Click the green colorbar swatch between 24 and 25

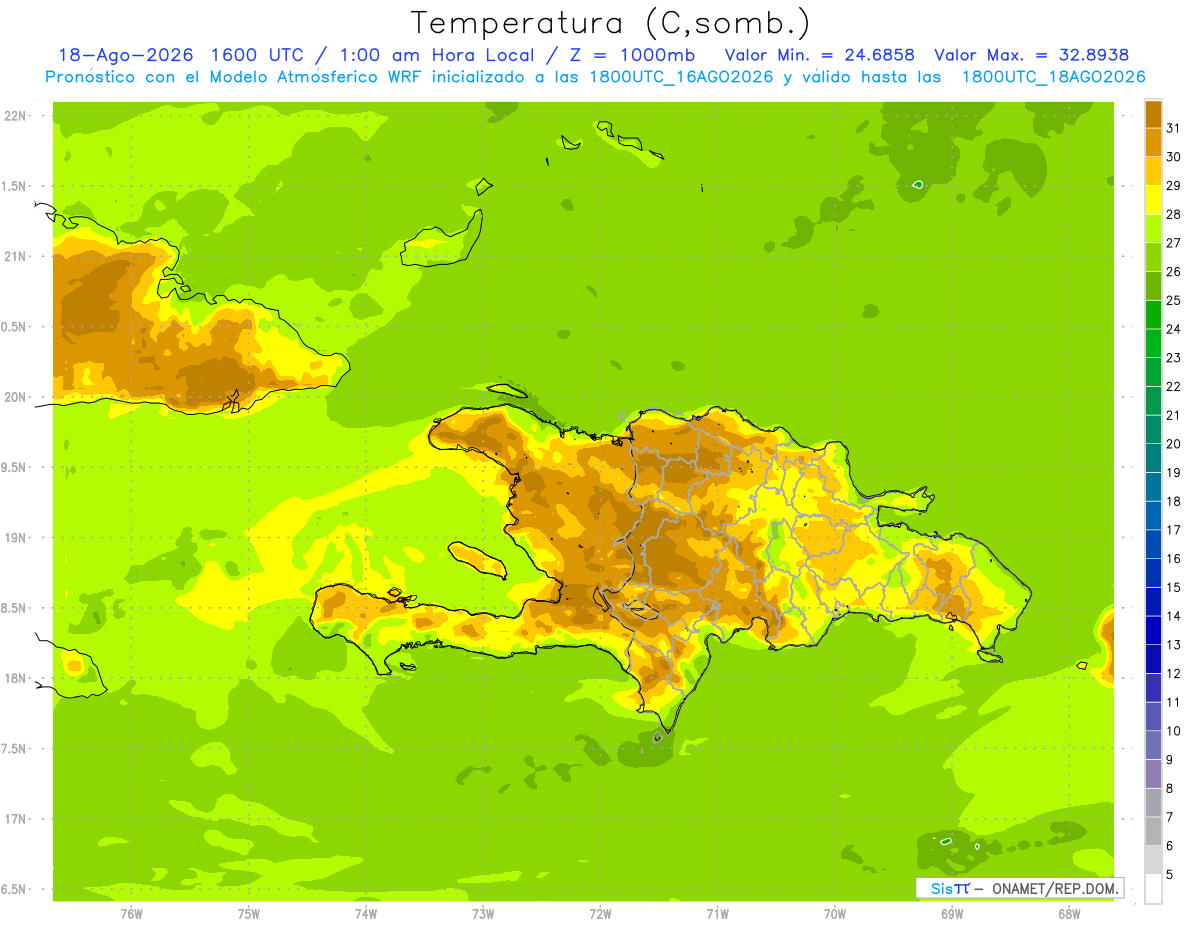(1153, 315)
